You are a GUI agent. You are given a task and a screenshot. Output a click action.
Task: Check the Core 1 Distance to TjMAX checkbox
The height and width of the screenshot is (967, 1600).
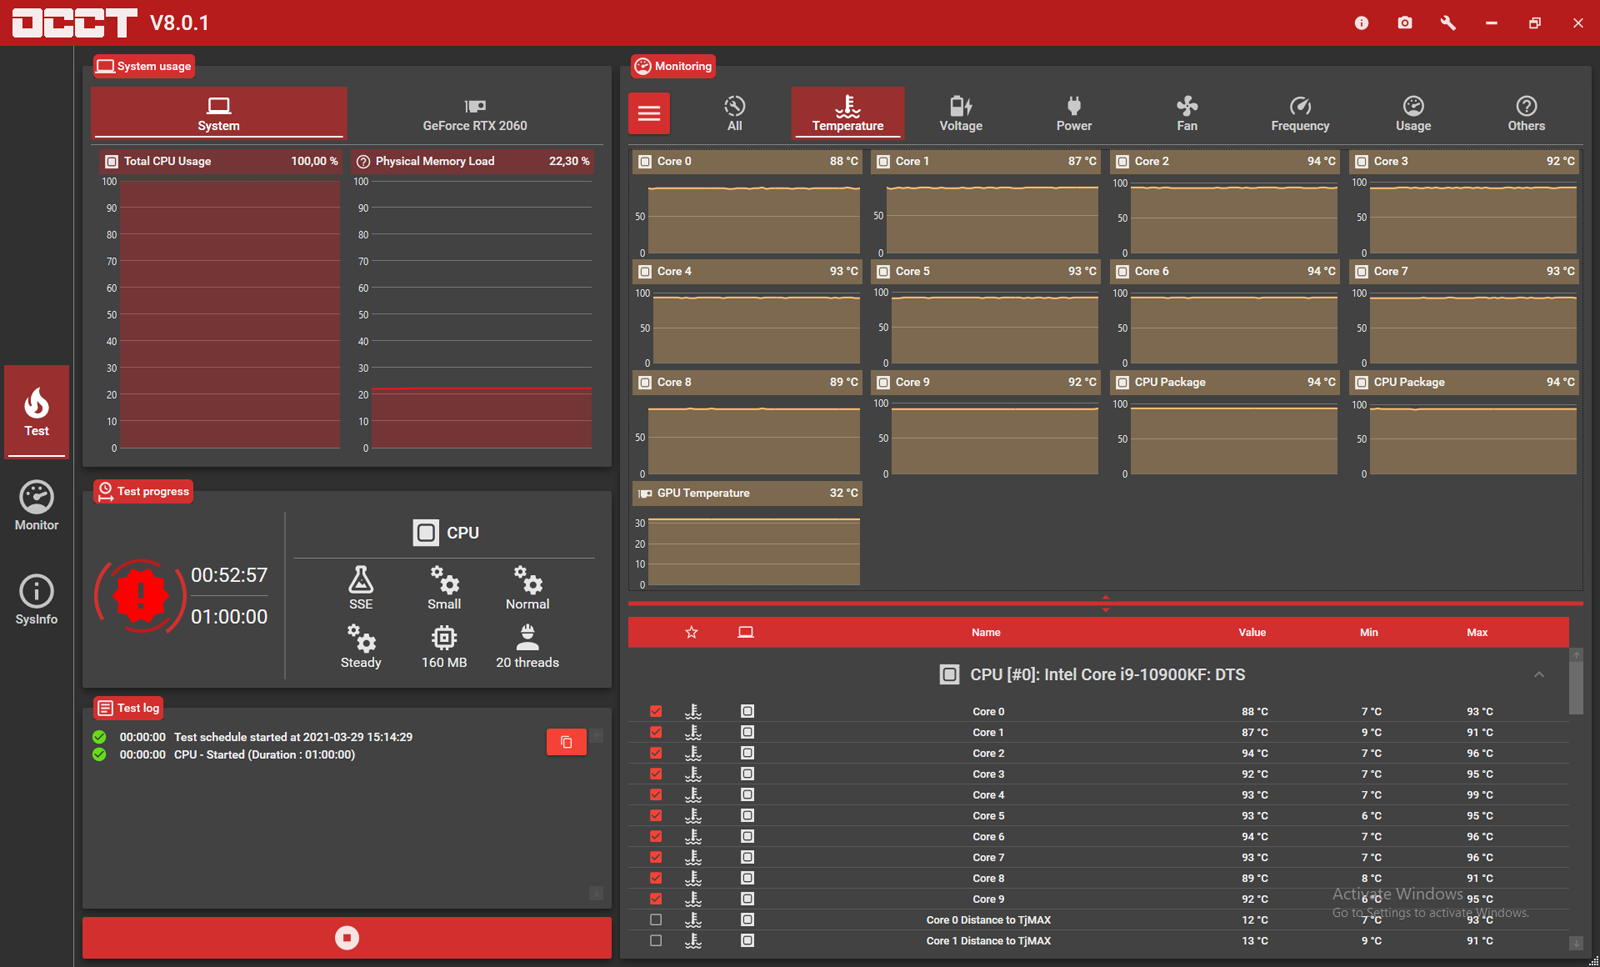click(656, 941)
